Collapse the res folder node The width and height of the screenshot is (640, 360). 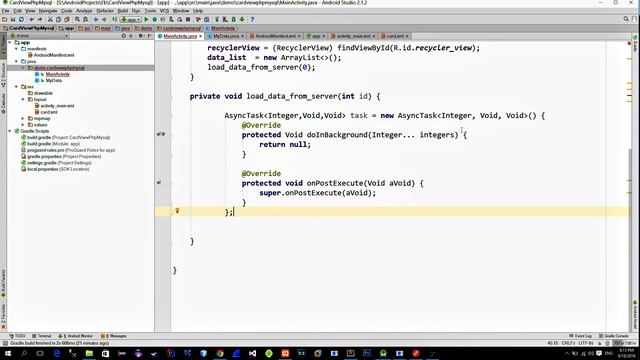[16, 87]
